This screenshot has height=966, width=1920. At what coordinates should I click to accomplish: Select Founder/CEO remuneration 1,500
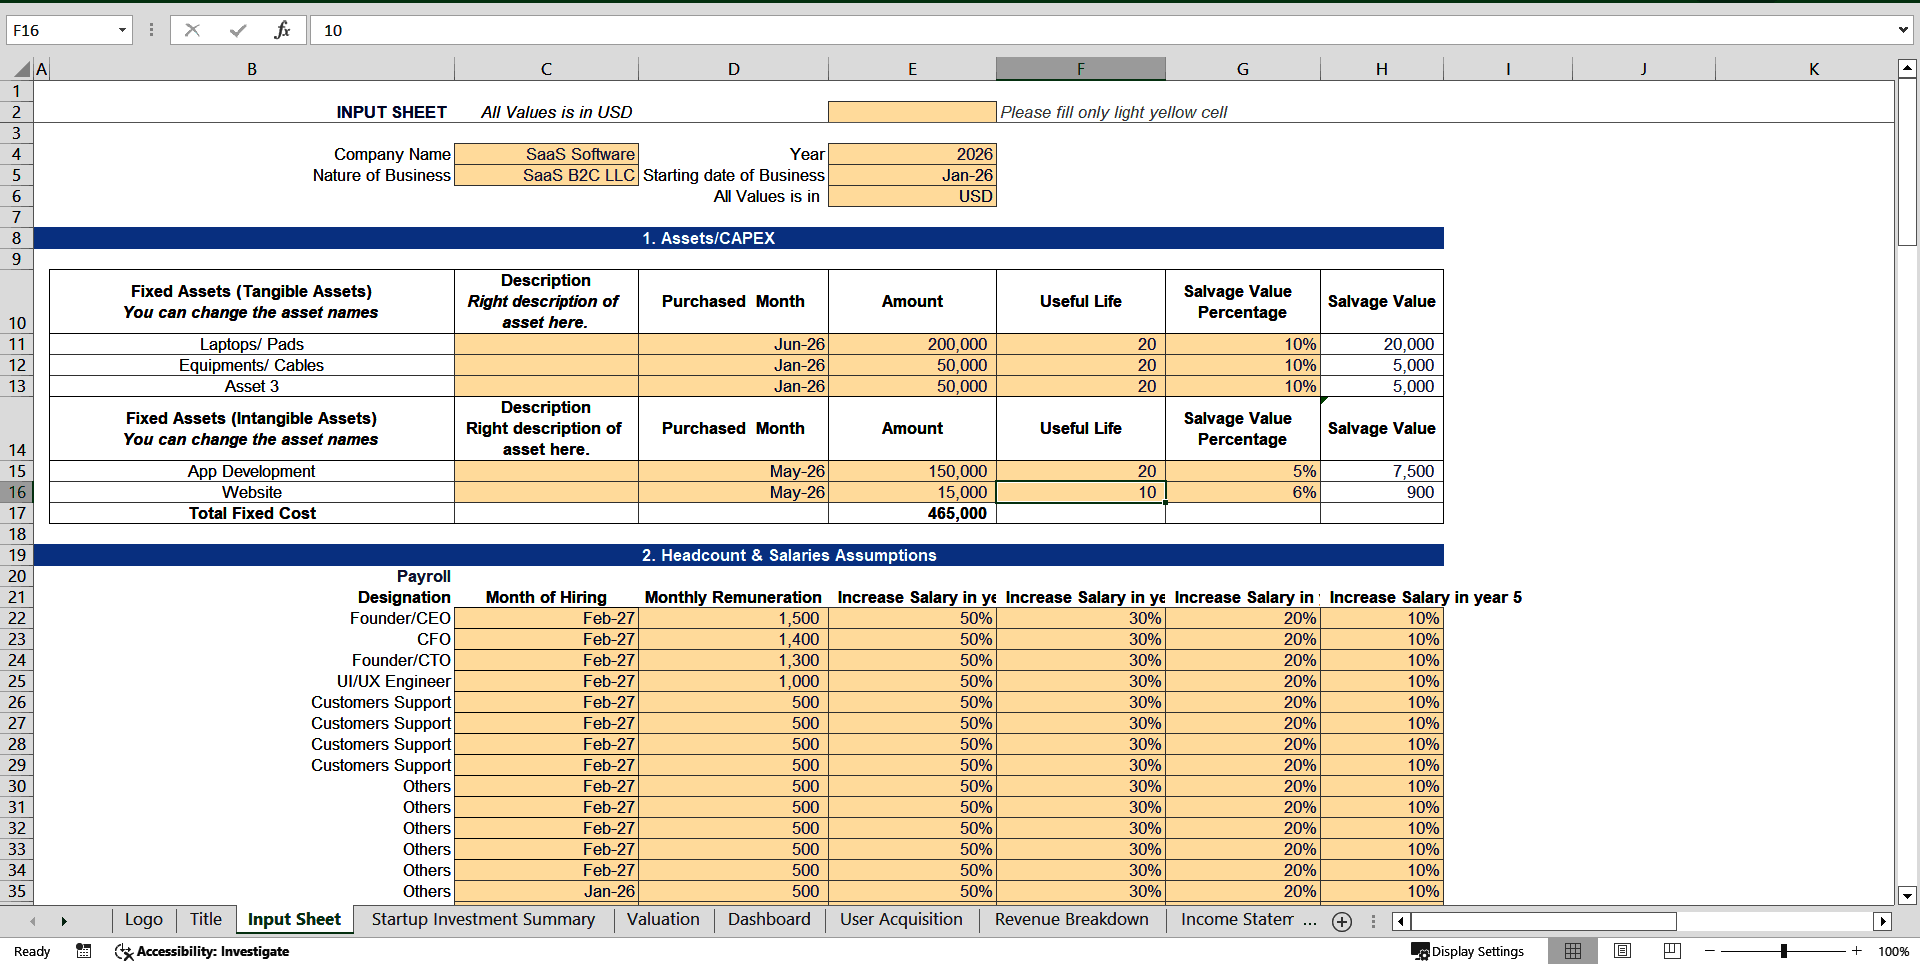pos(733,618)
